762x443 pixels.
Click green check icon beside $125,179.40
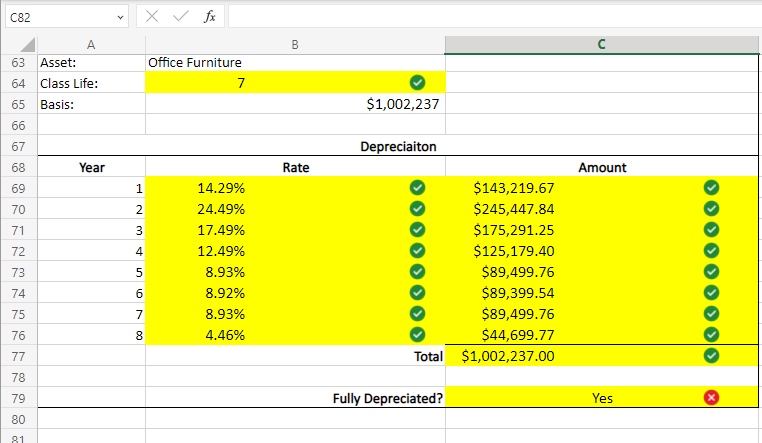(x=711, y=251)
